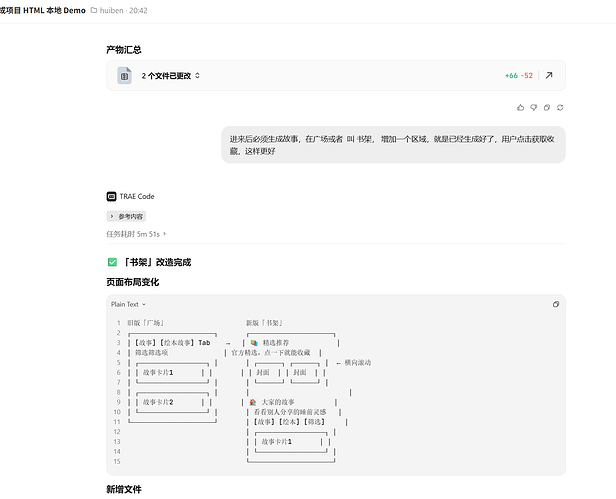The height and width of the screenshot is (499, 616).
Task: Click the thumbs up feedback icon
Action: pos(521,107)
